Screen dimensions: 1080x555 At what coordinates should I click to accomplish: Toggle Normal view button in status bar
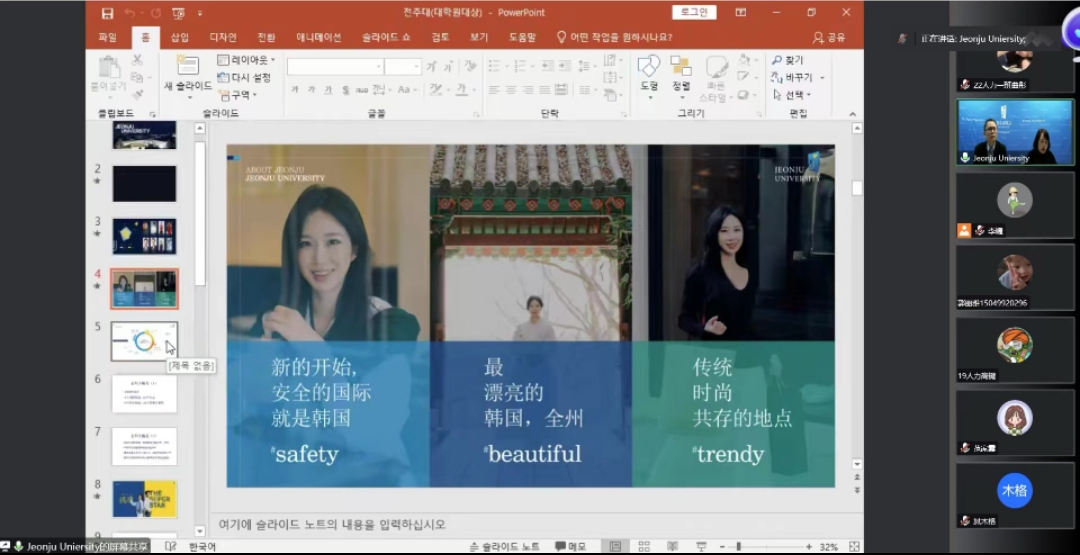(615, 547)
